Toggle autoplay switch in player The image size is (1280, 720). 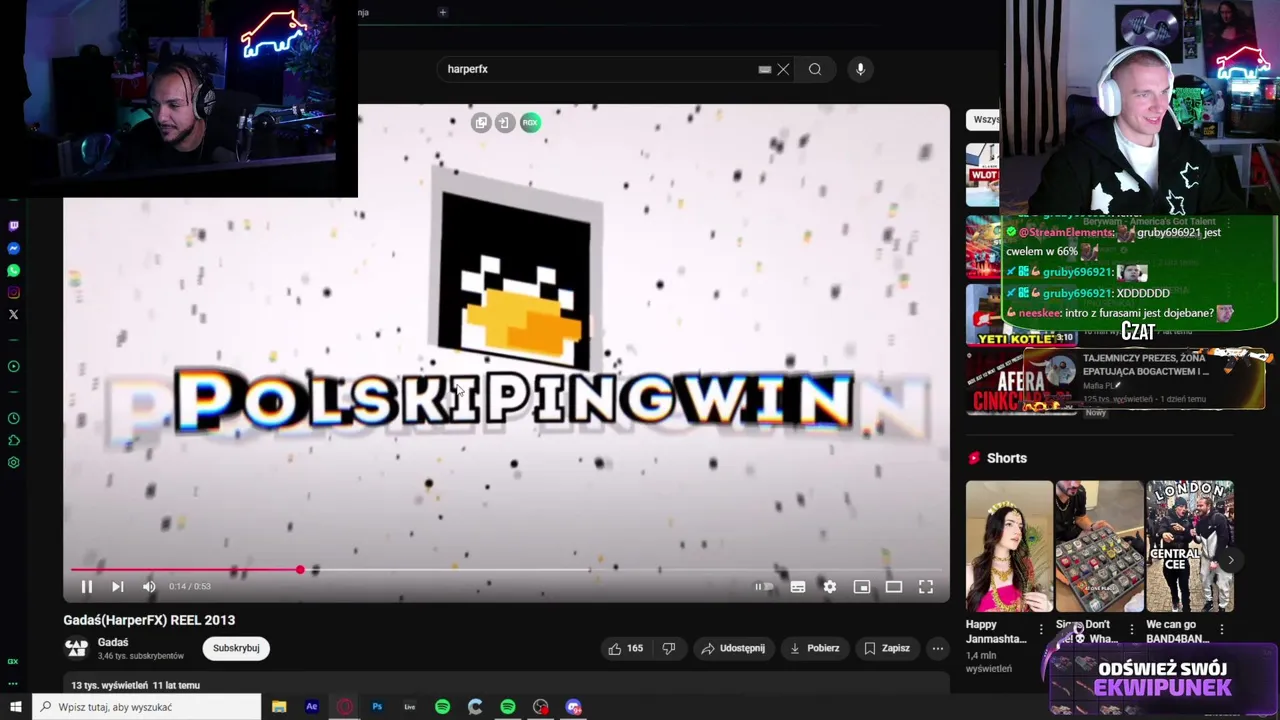tap(764, 587)
